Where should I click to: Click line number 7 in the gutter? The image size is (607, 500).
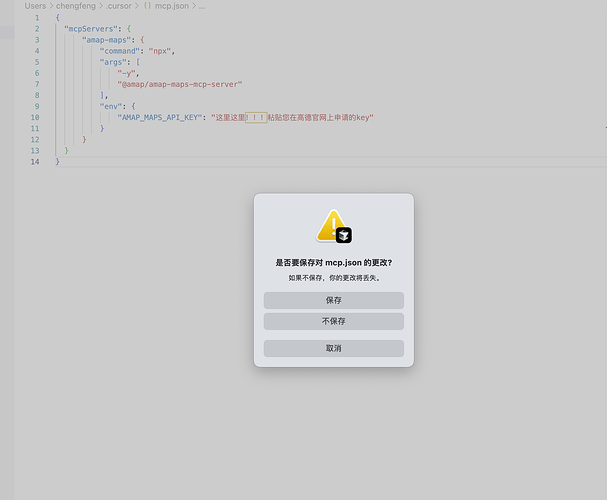(x=37, y=84)
